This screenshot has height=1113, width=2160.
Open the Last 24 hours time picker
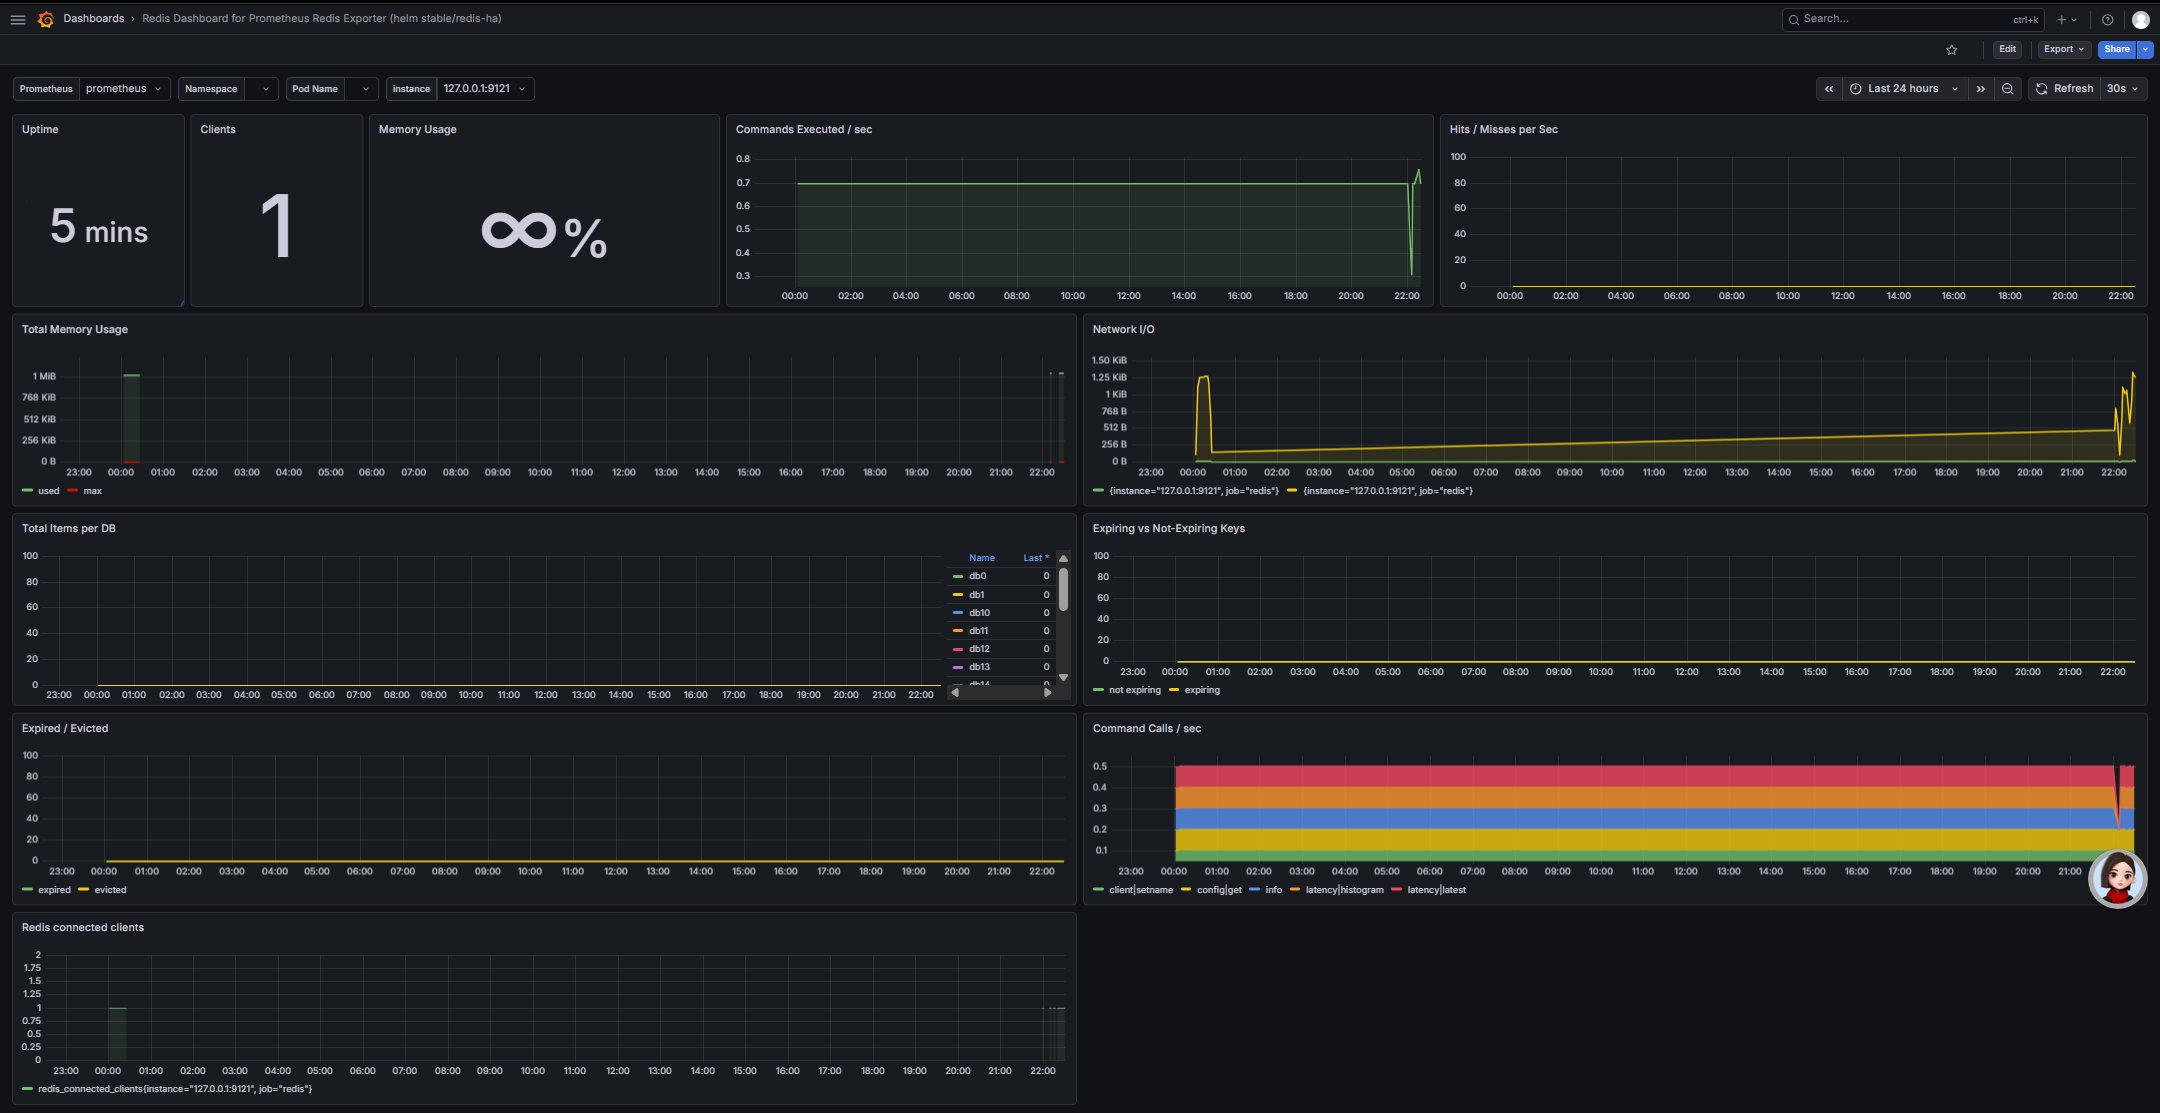(x=1903, y=89)
